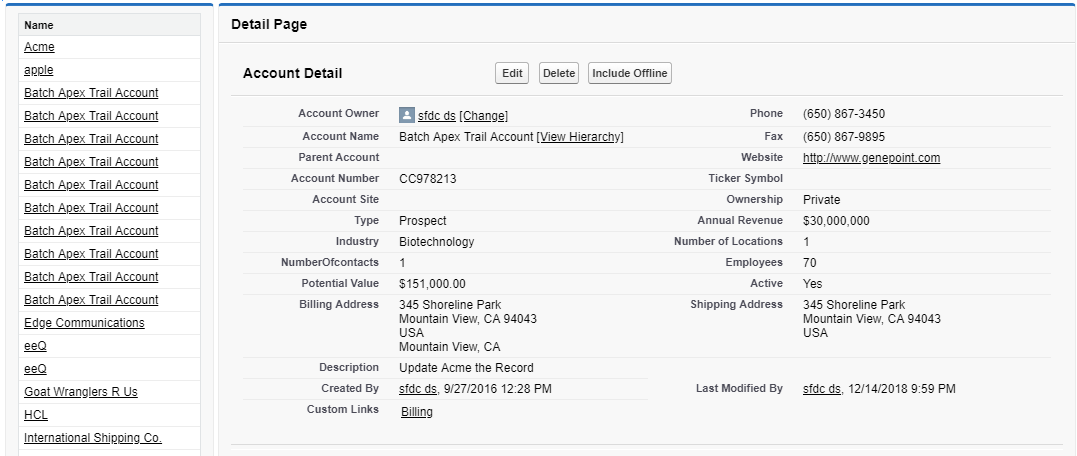Screen dimensions: 1077x456
Task: Open sfdc ds link in Last Modified By
Action: coord(822,389)
